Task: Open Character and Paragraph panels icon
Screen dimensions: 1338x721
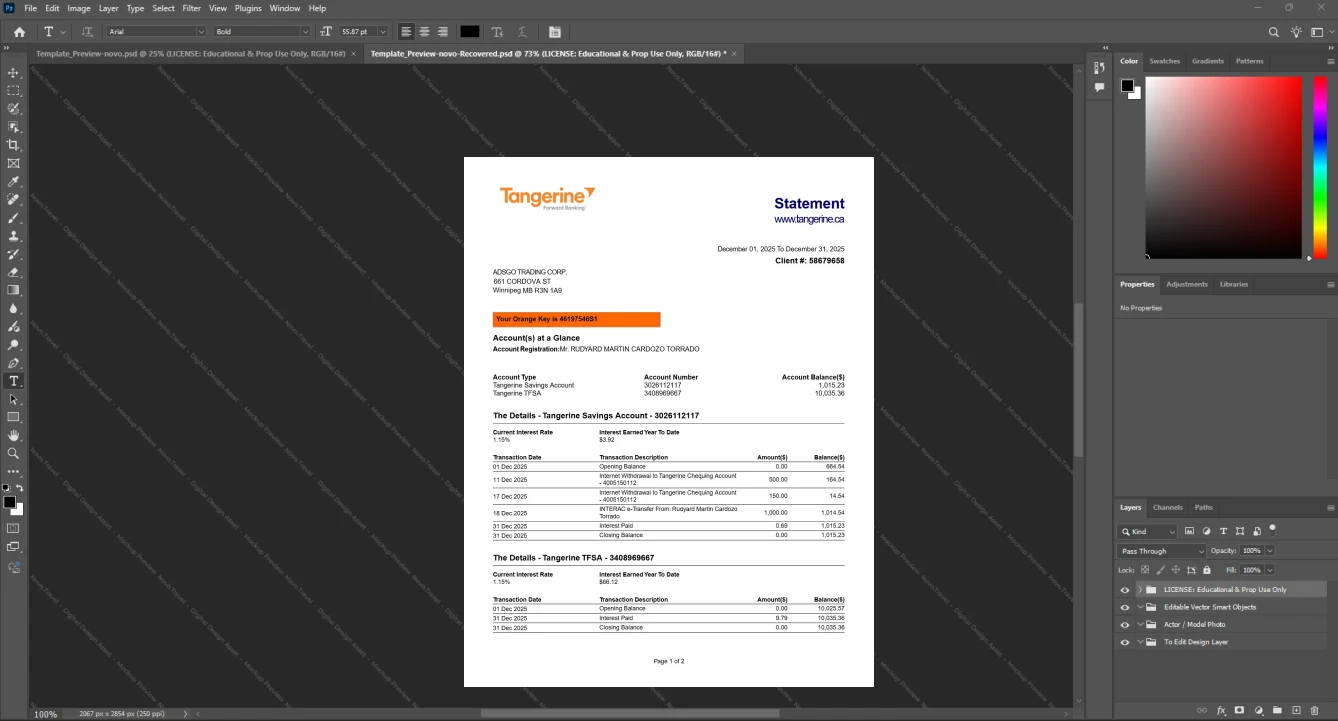Action: [555, 32]
